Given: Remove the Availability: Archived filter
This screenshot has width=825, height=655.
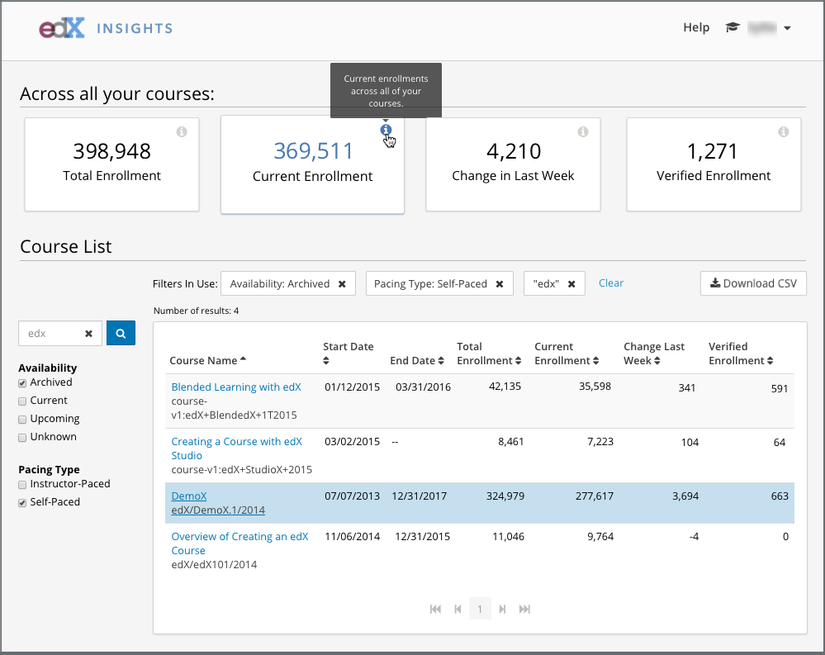Looking at the screenshot, I should click(342, 284).
